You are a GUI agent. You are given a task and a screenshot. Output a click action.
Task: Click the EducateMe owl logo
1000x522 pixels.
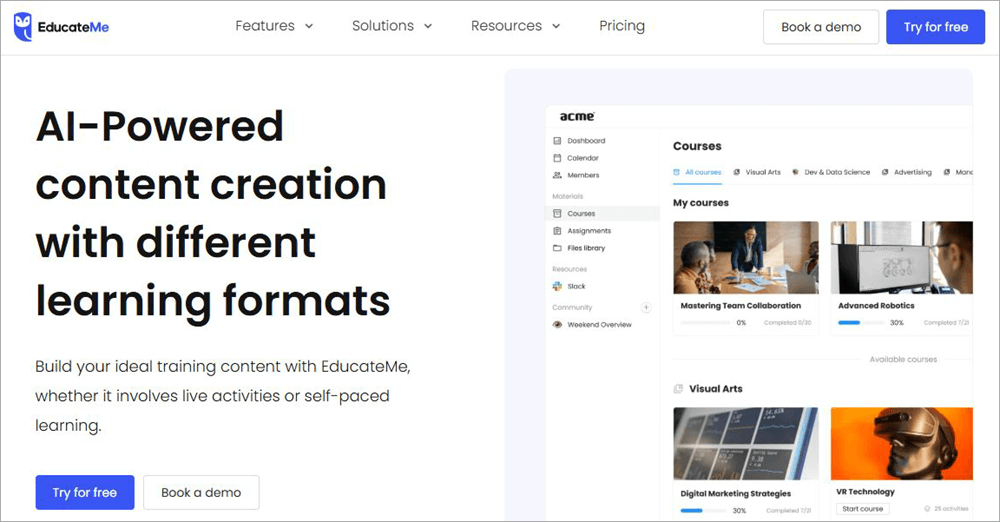click(22, 27)
